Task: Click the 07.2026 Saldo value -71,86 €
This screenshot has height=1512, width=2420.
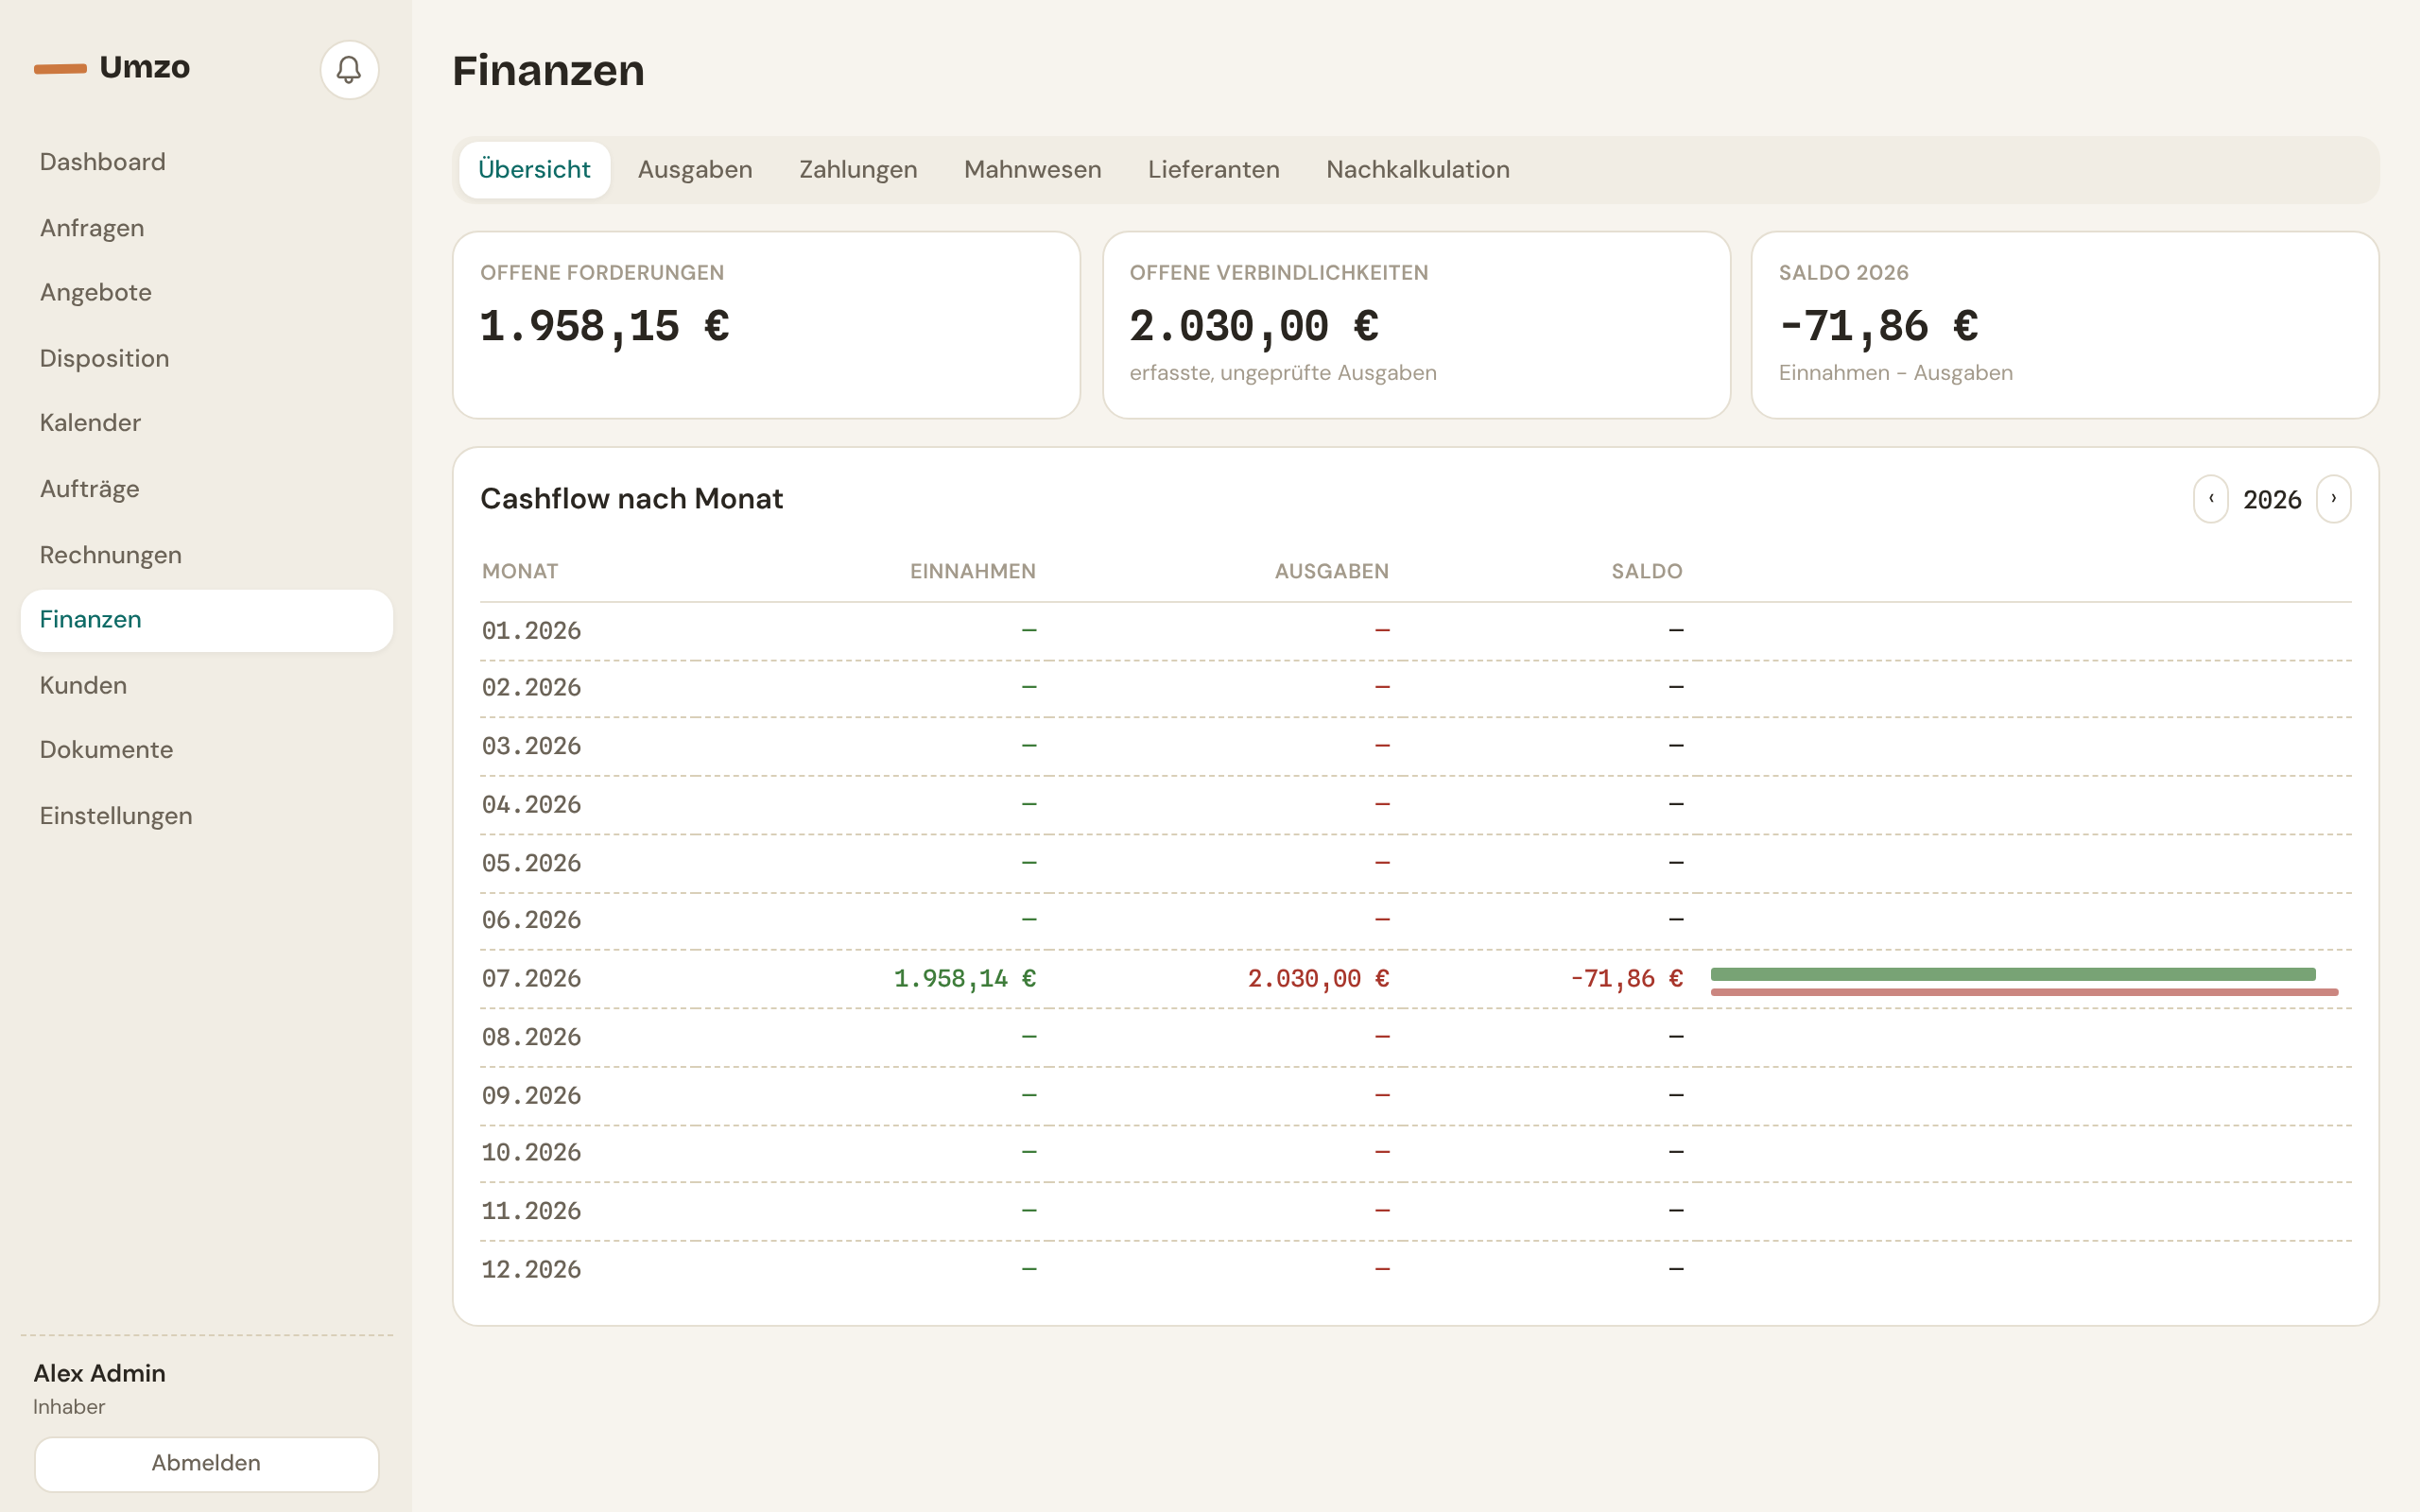Action: pyautogui.click(x=1626, y=979)
